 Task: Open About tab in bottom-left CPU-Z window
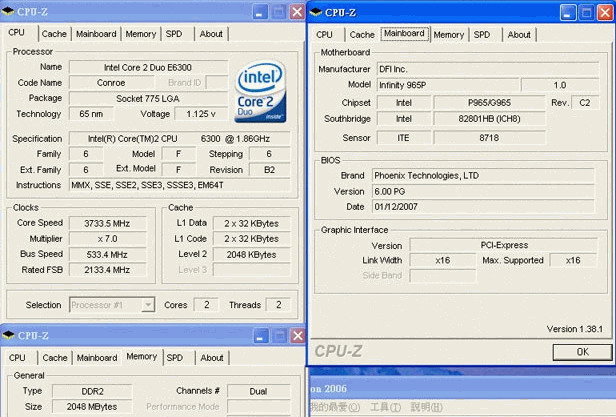[x=212, y=358]
